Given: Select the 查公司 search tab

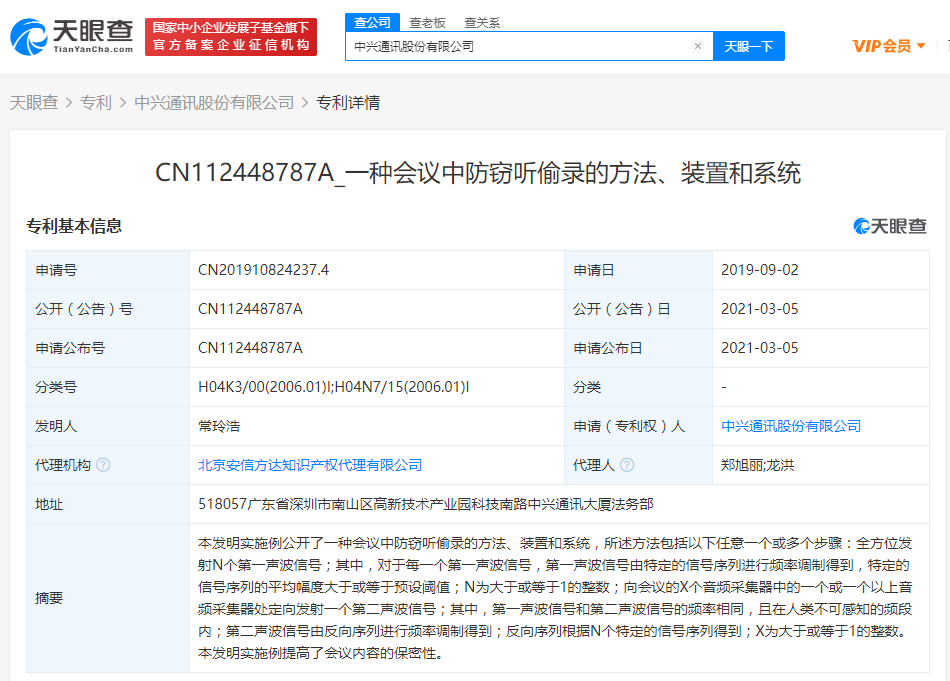Looking at the screenshot, I should click(373, 22).
